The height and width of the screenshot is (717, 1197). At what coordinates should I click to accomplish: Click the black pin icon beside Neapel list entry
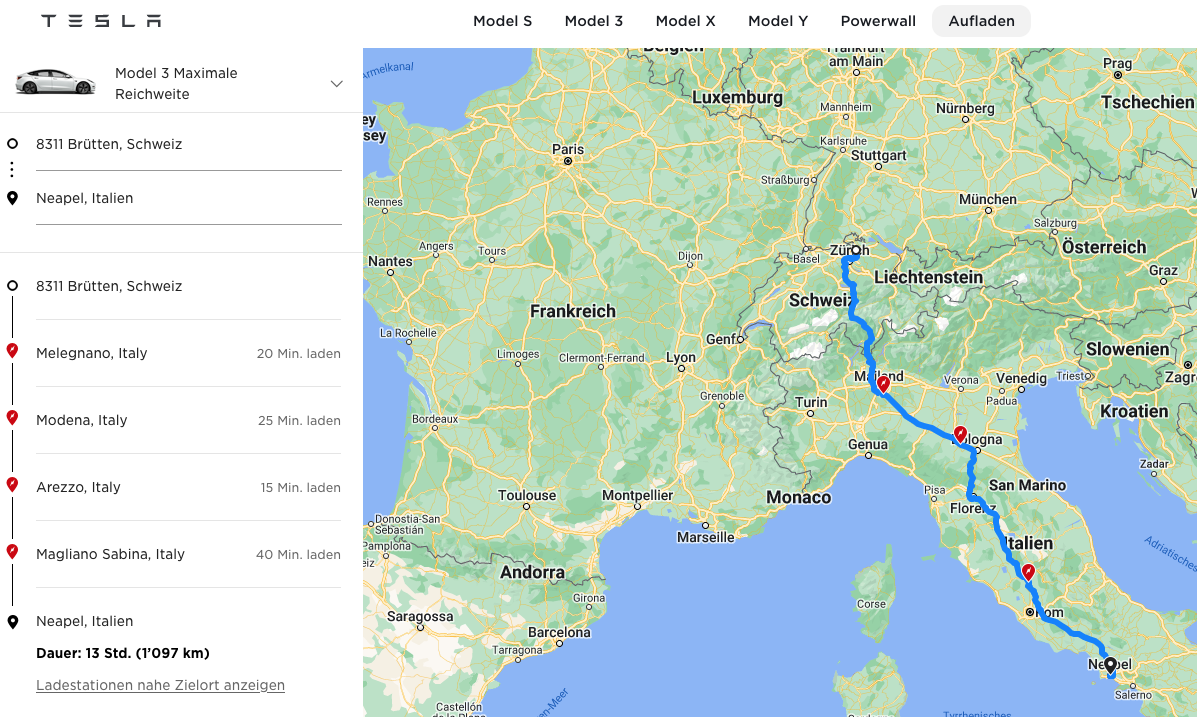click(x=12, y=622)
